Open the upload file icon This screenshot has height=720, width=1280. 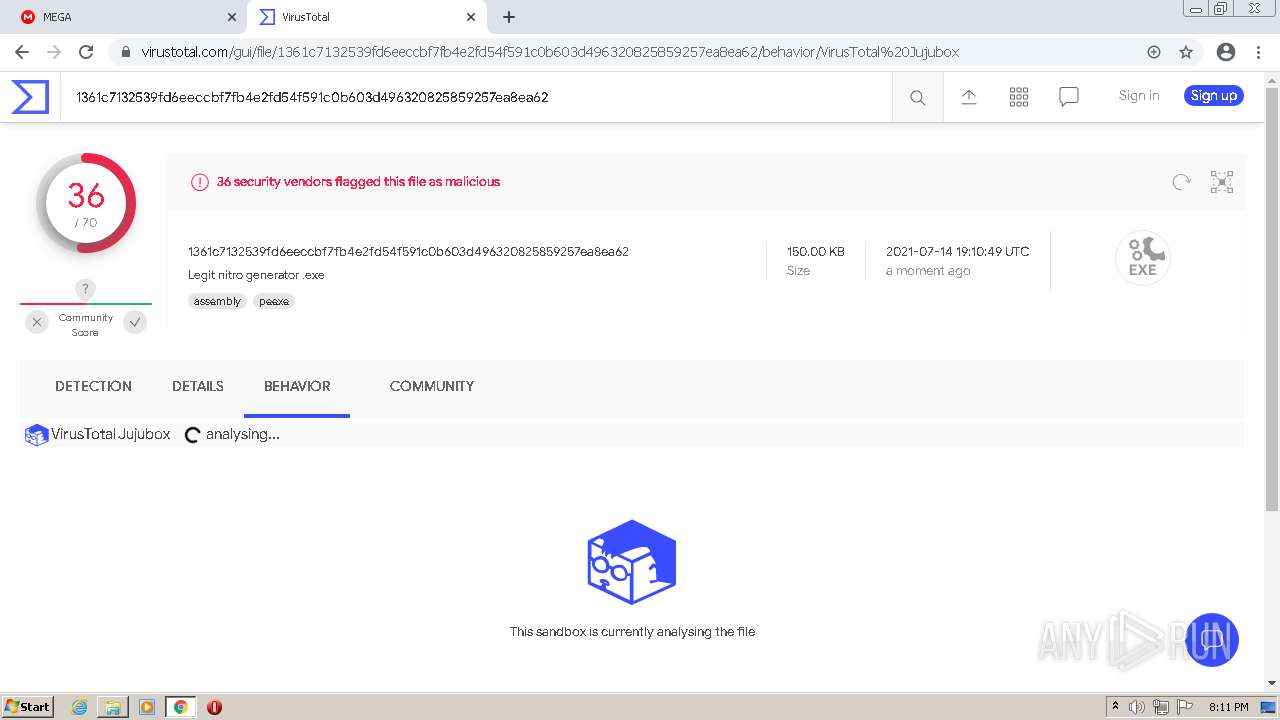coord(969,96)
